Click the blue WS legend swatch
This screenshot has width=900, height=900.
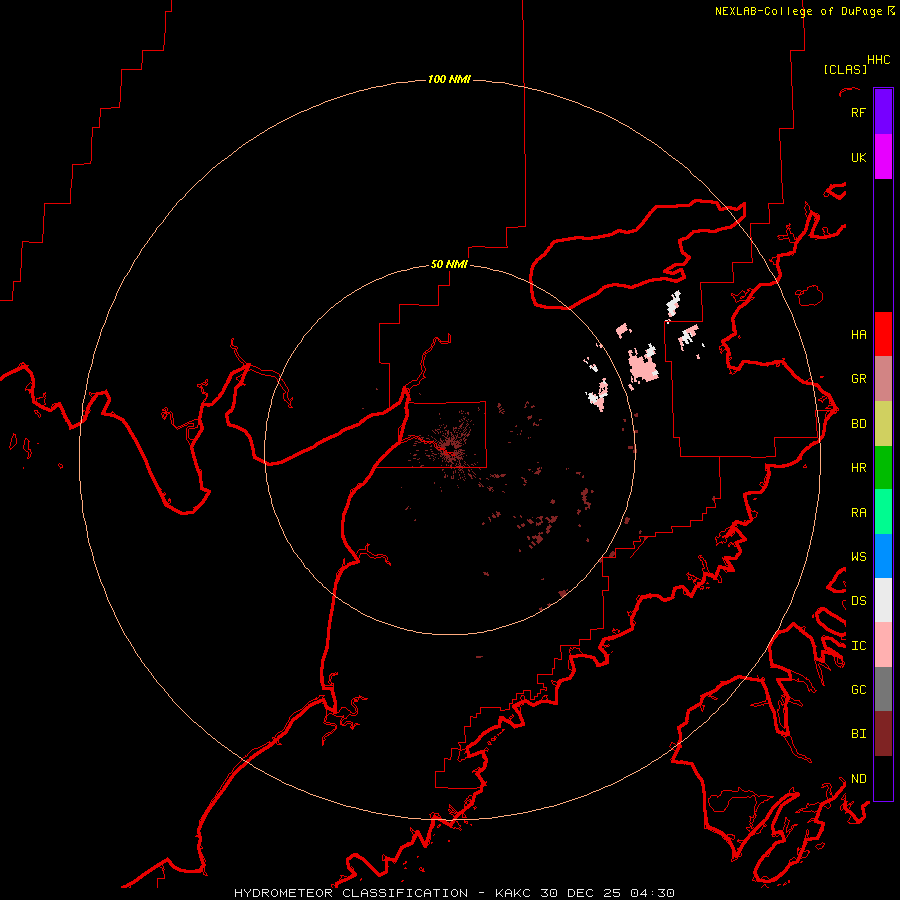pyautogui.click(x=883, y=556)
